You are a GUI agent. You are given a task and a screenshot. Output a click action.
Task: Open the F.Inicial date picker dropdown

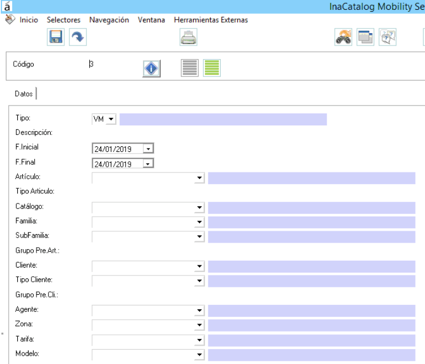click(148, 149)
